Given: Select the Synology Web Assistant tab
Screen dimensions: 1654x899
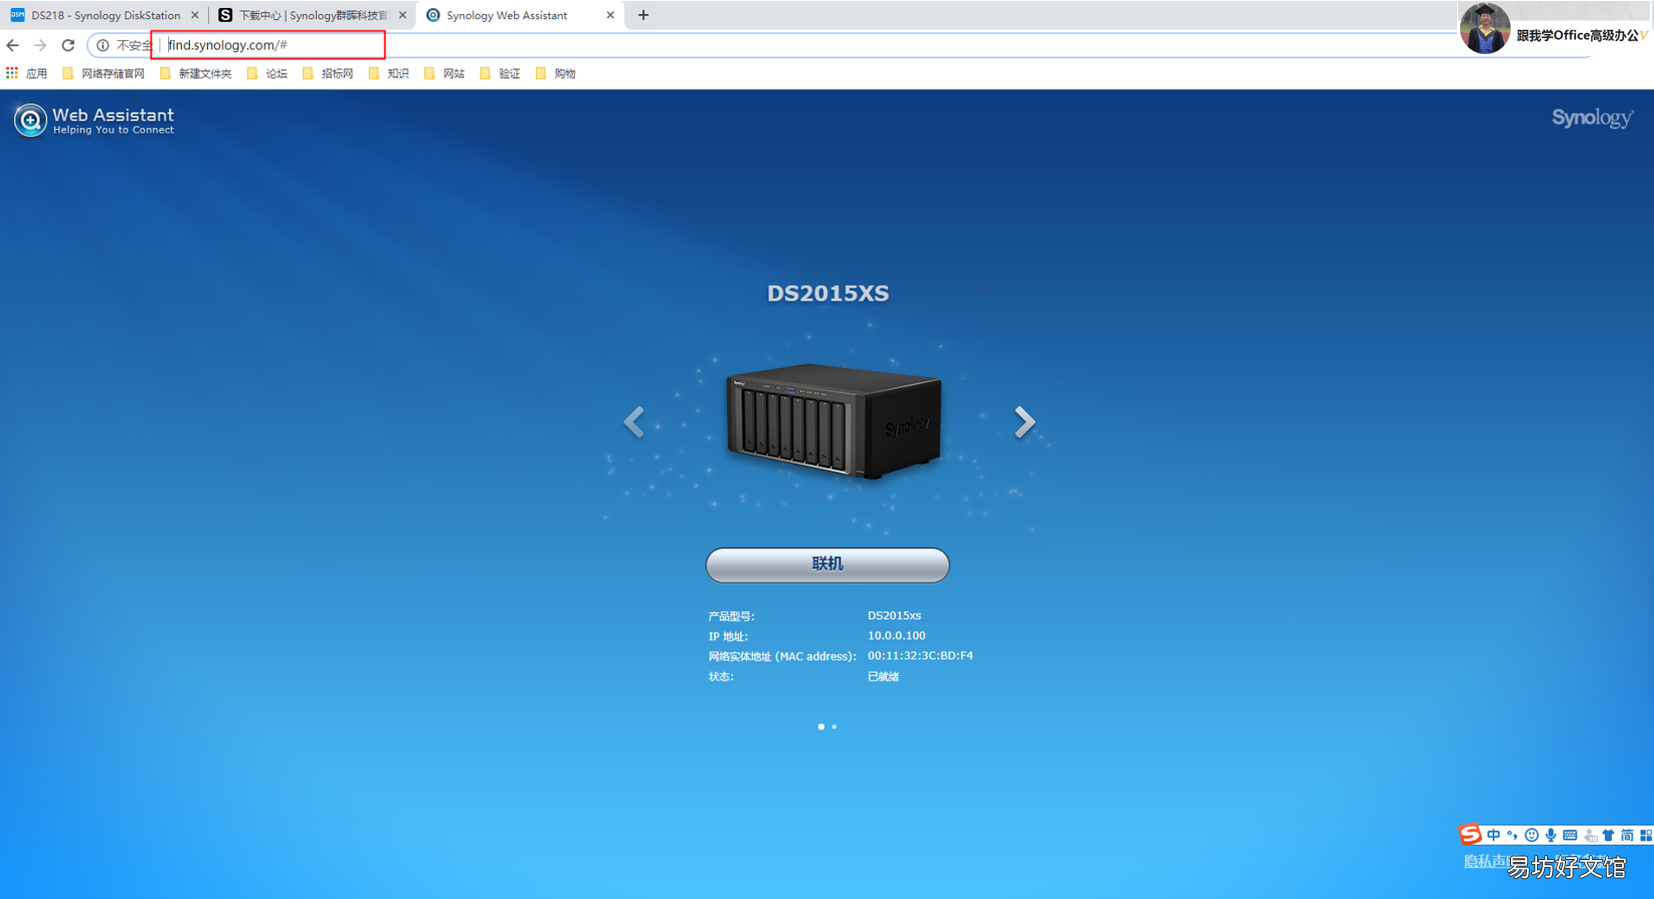Looking at the screenshot, I should point(520,15).
